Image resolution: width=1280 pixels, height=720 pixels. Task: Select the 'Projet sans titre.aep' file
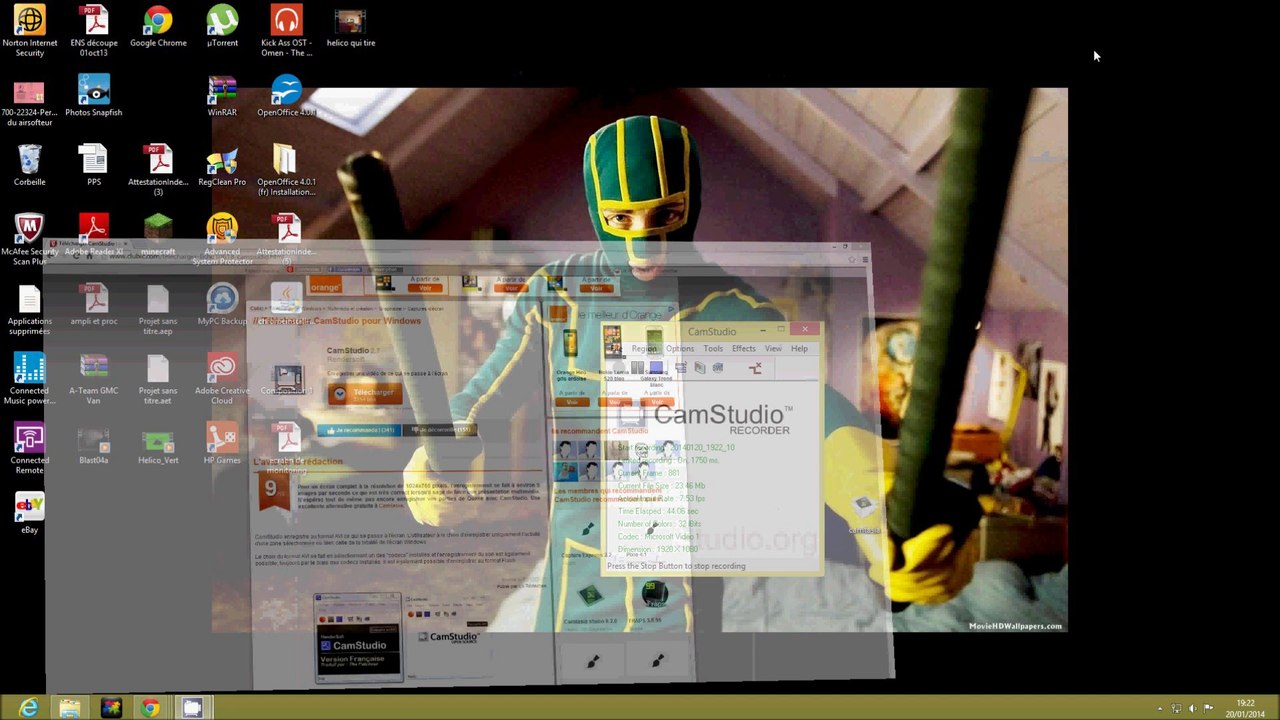[158, 309]
